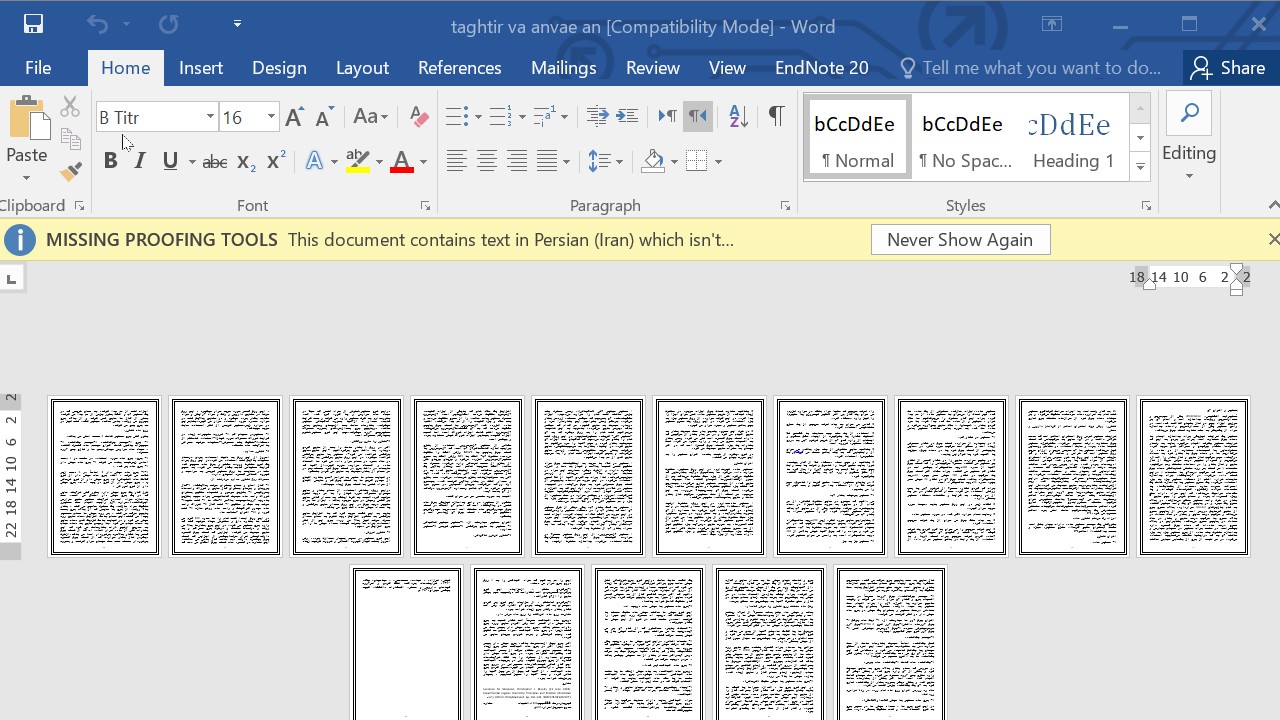Switch to the Layout tab
1280x720 pixels.
[362, 68]
